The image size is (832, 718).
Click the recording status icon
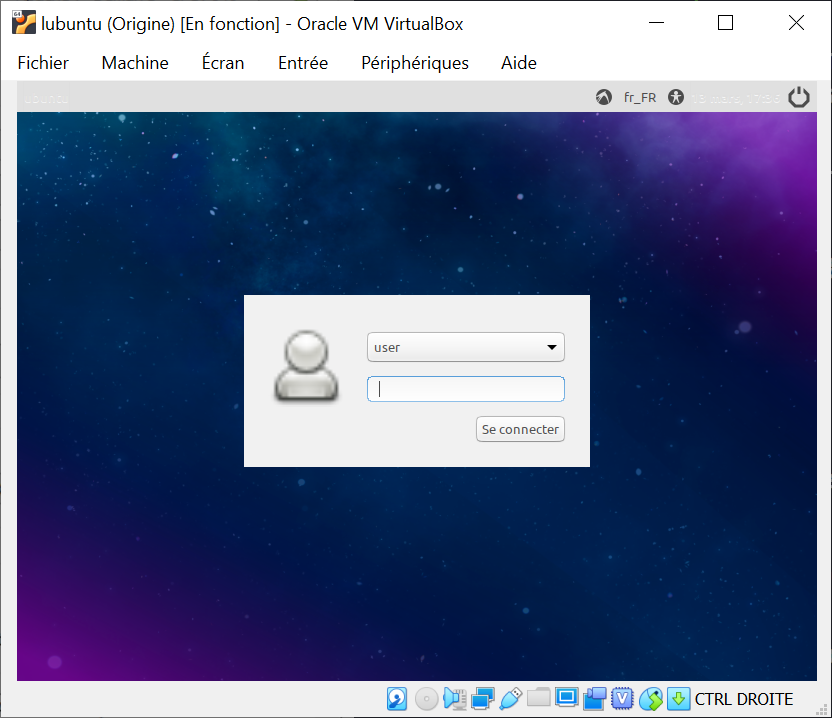pyautogui.click(x=595, y=699)
